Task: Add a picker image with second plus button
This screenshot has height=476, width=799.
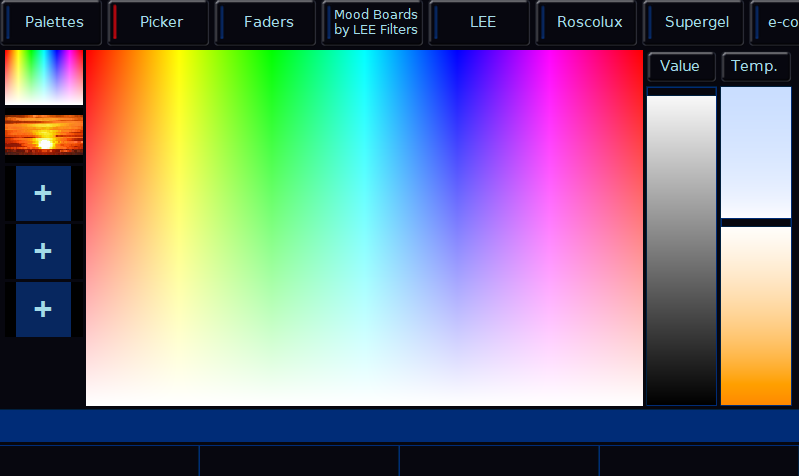Action: (43, 251)
